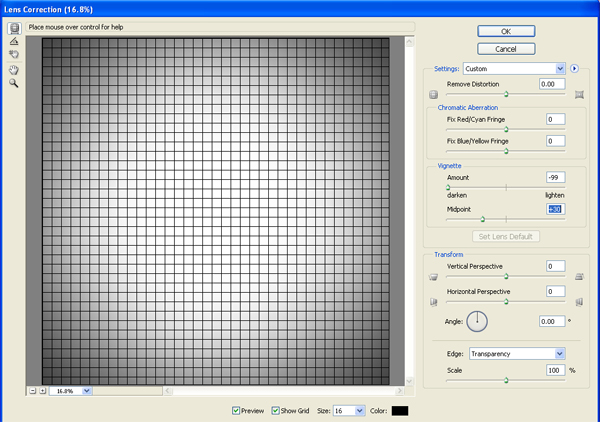Toggle the Preview checkbox
600x422 pixels.
pos(236,411)
